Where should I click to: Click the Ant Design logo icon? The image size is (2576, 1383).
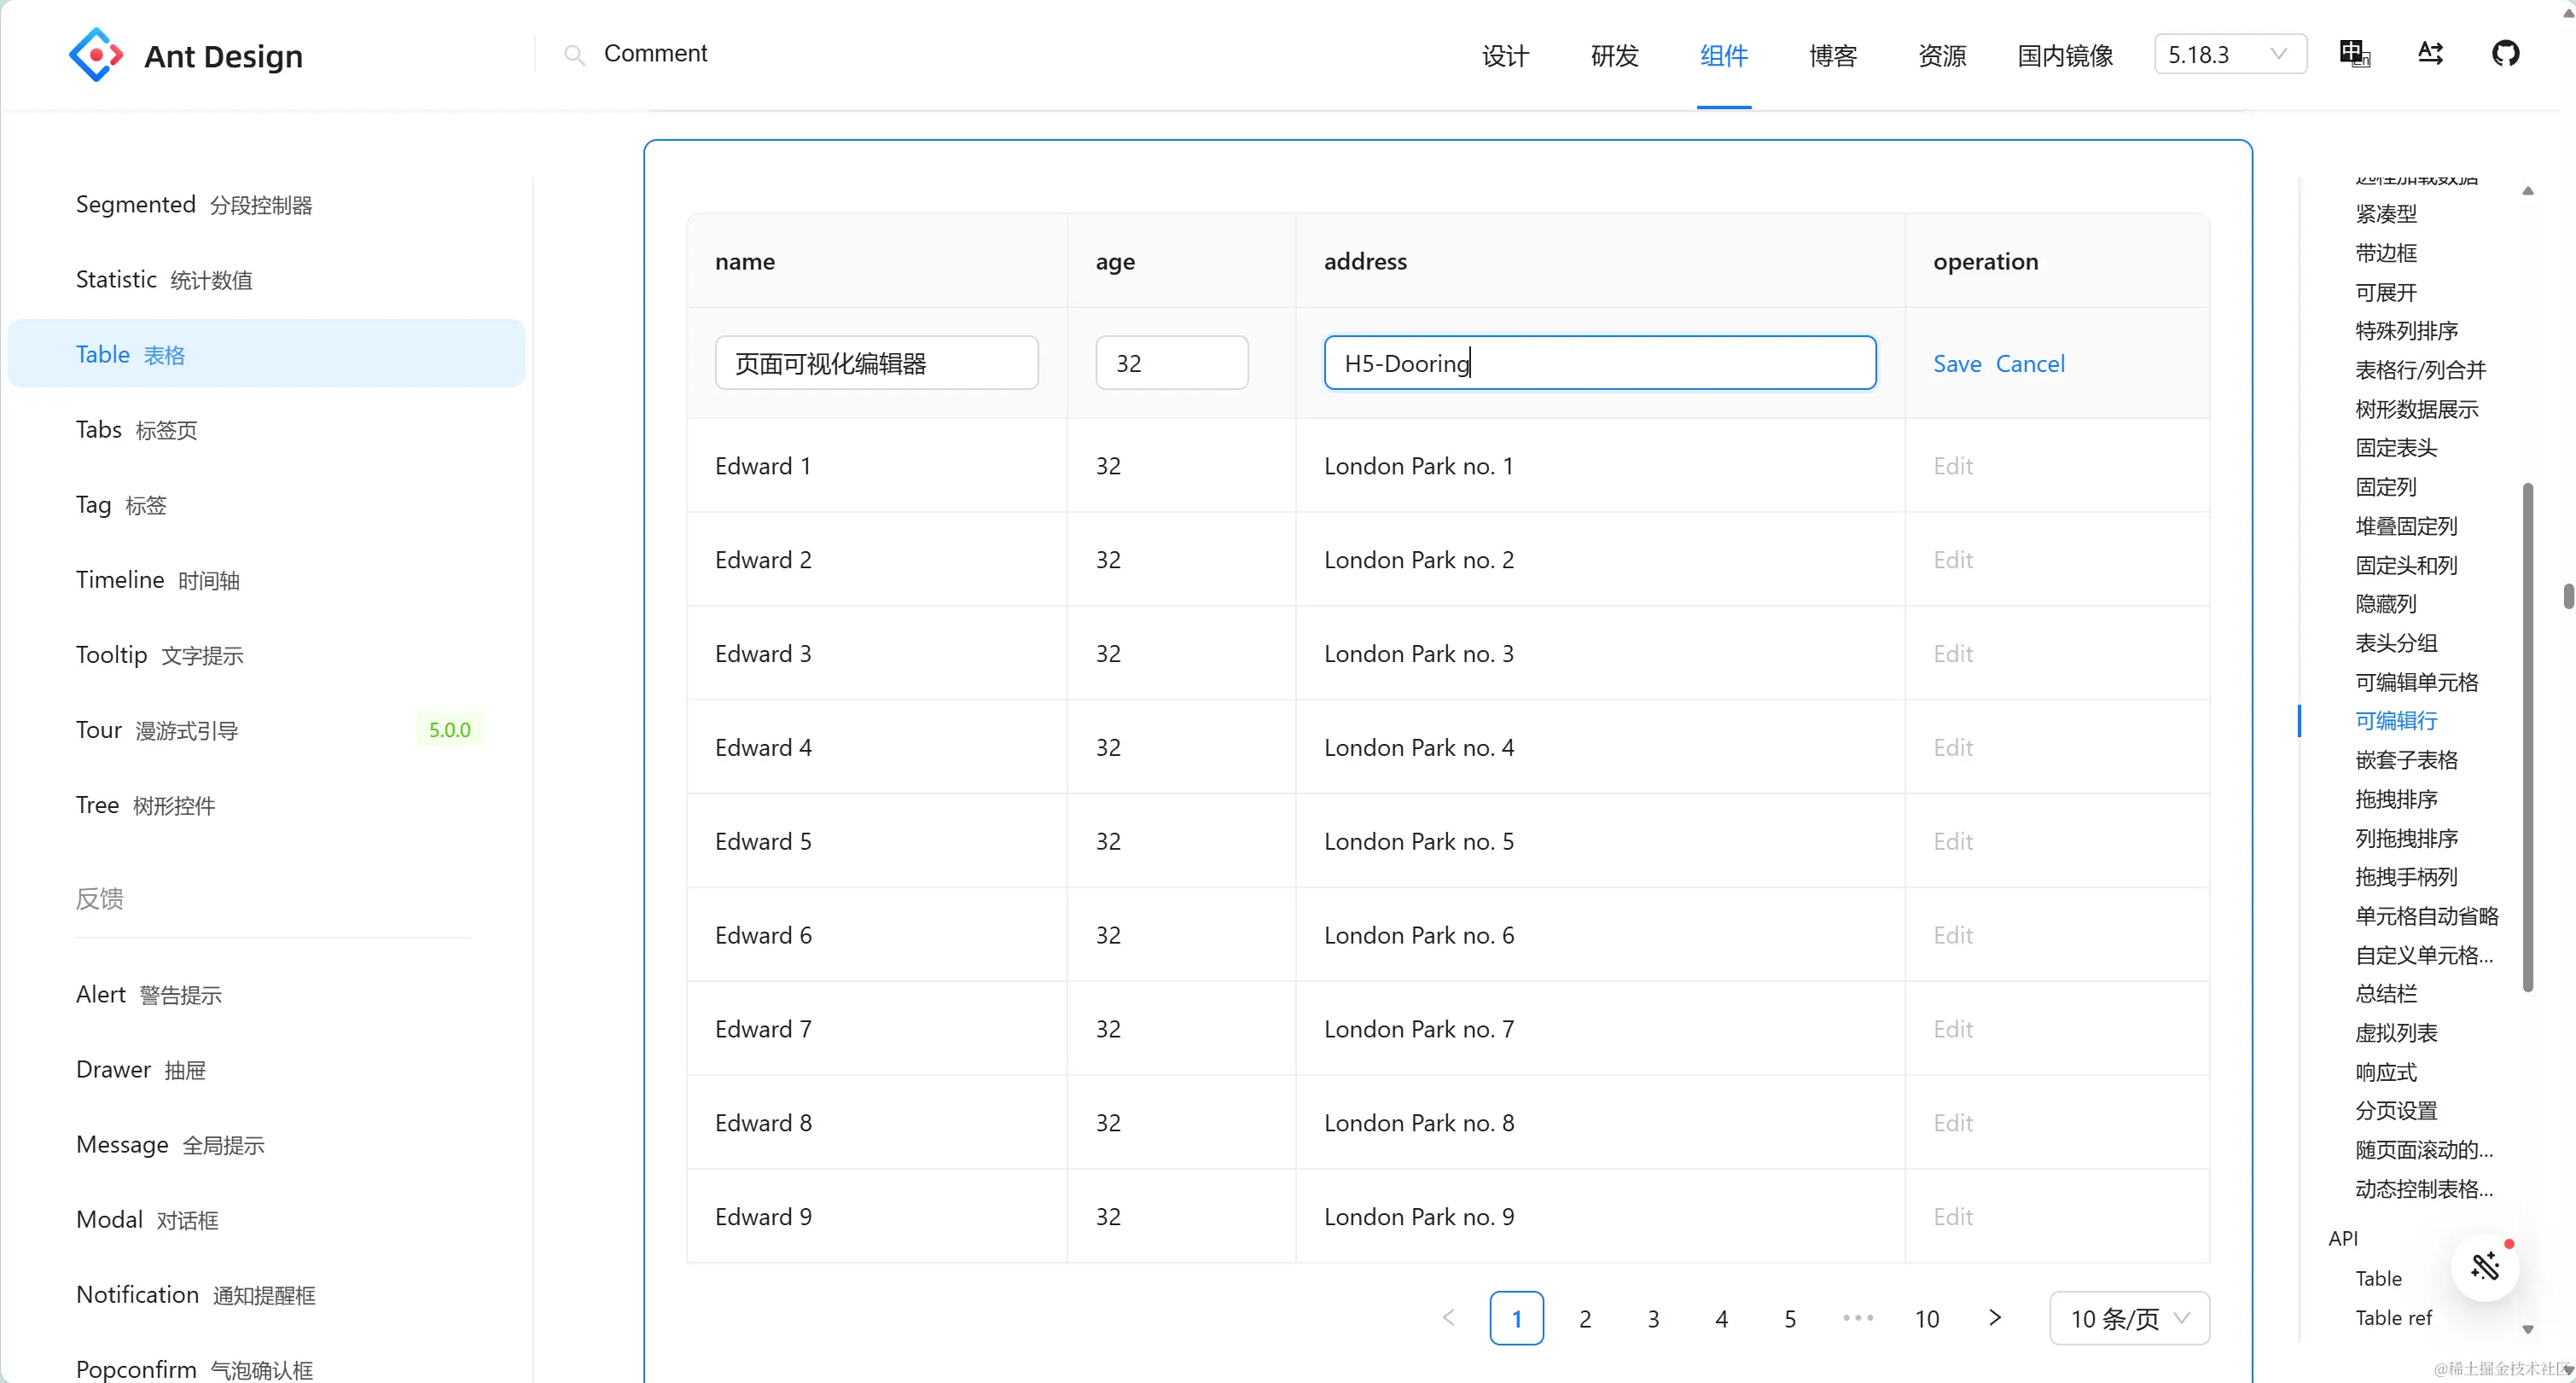(x=96, y=55)
